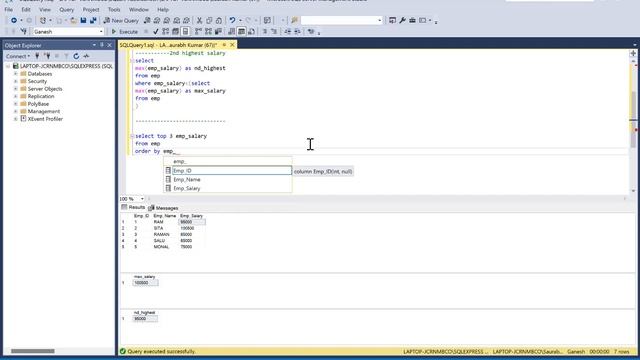The width and height of the screenshot is (640, 360).
Task: Click the New Query toolbar button
Action: [x=121, y=20]
